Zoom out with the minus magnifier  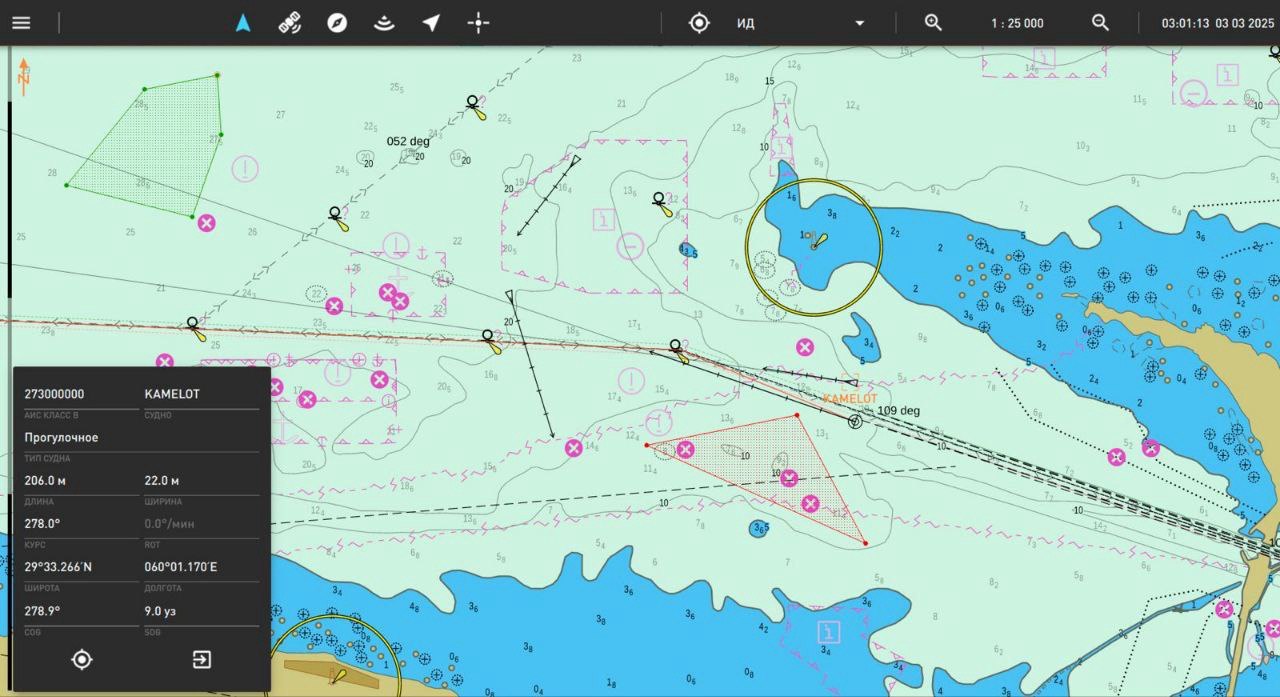point(1100,23)
